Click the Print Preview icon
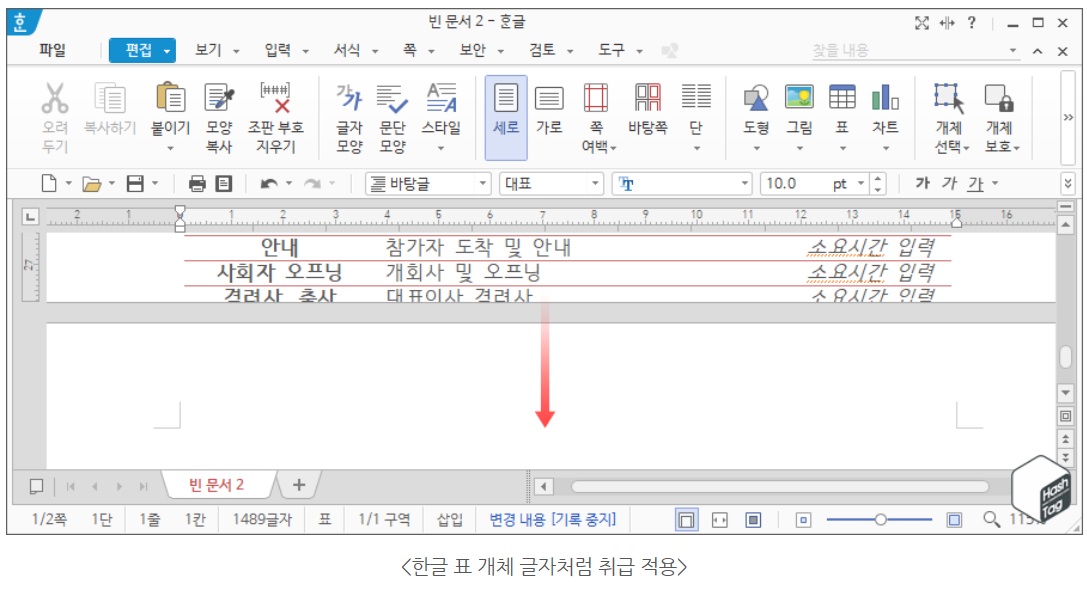The image size is (1087, 589). [x=223, y=184]
